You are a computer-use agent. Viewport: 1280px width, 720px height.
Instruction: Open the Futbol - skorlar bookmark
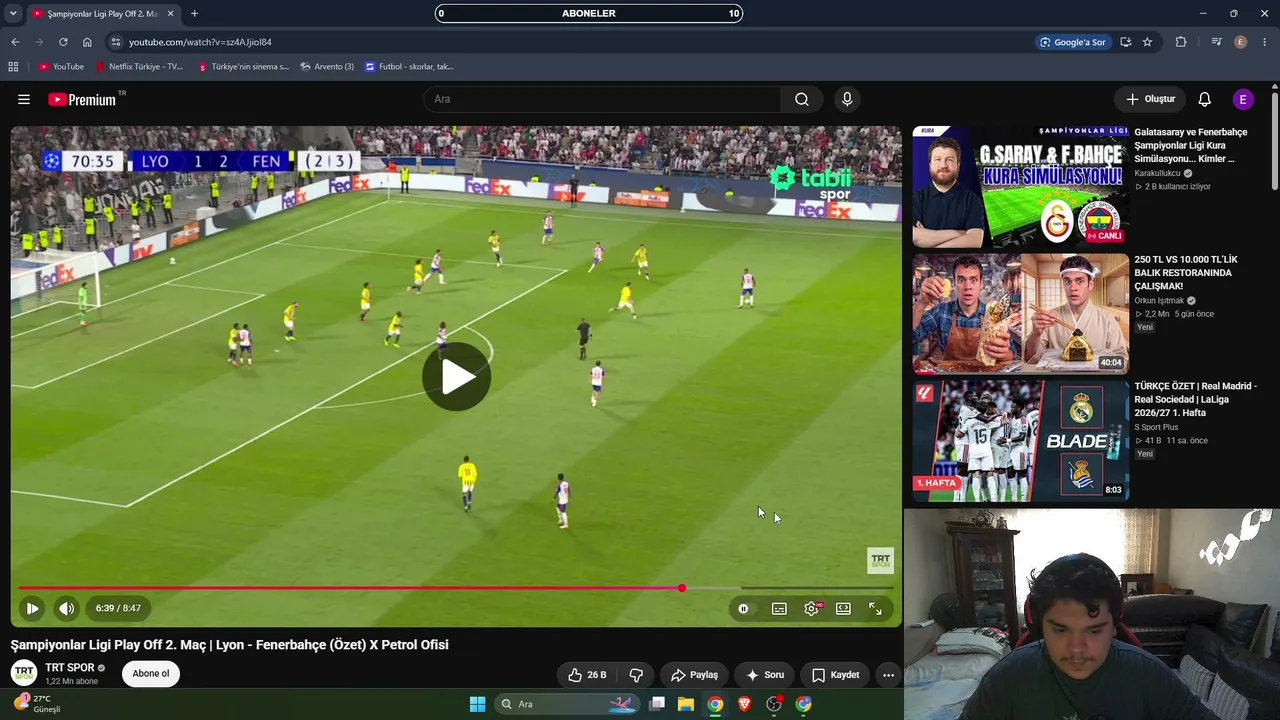click(x=410, y=67)
